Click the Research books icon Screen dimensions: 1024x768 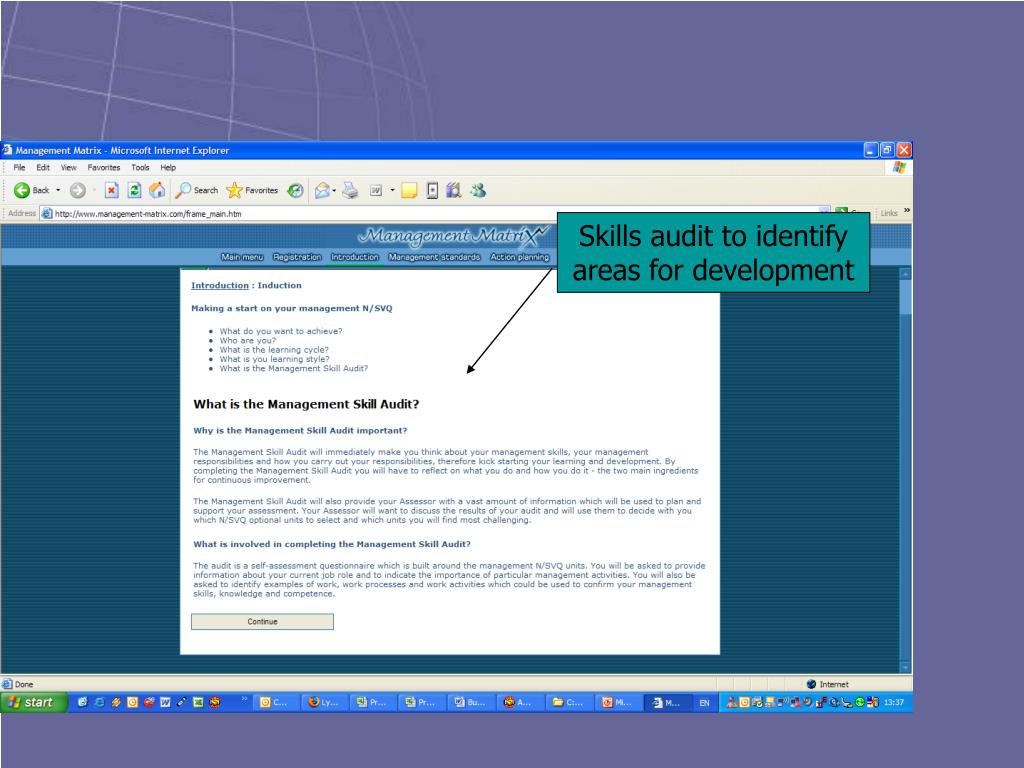(454, 191)
